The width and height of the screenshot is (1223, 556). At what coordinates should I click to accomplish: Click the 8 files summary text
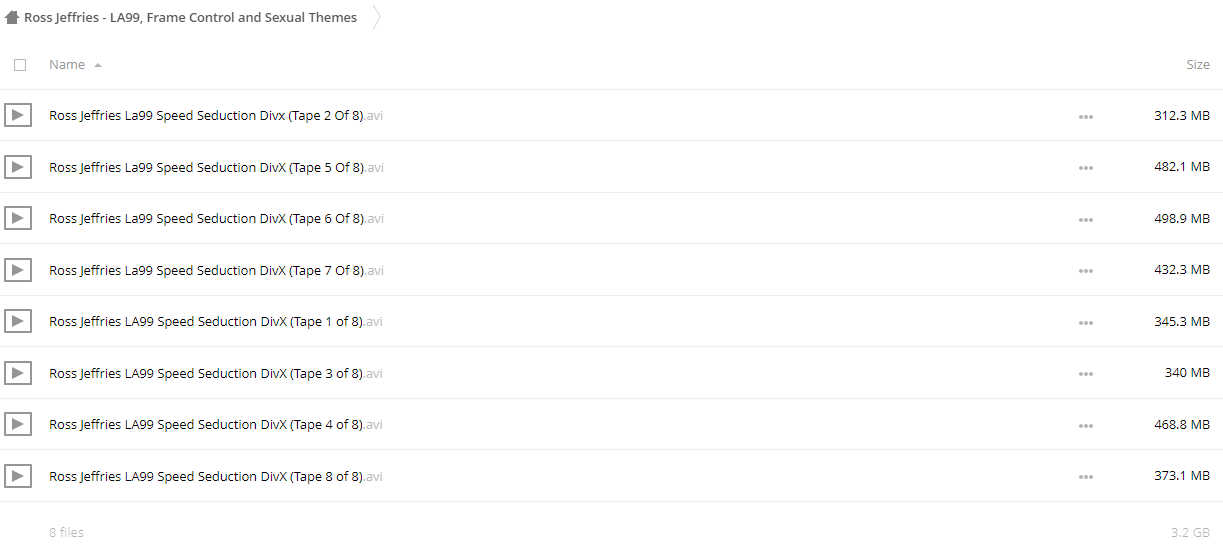66,532
